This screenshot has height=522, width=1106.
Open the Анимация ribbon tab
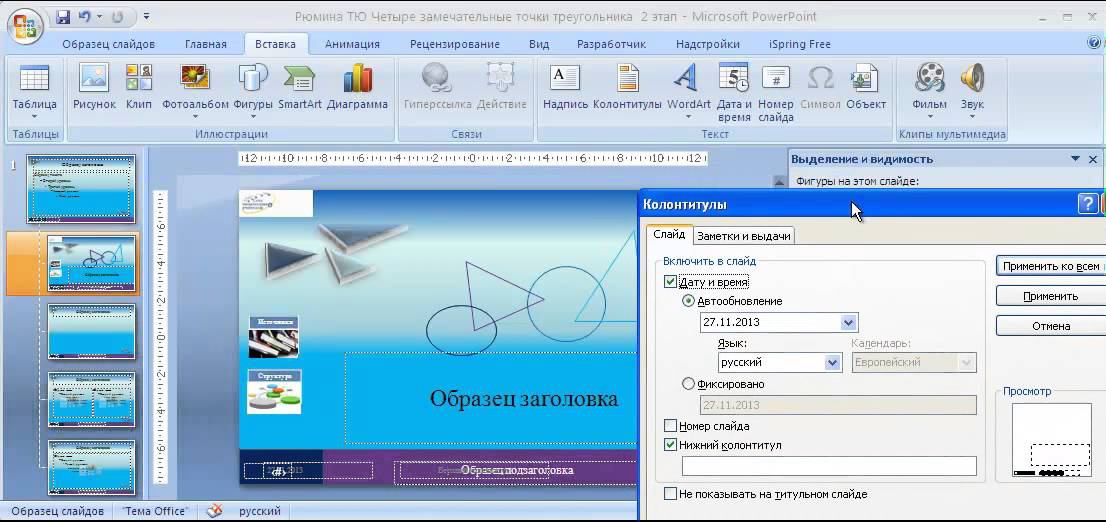[x=352, y=44]
